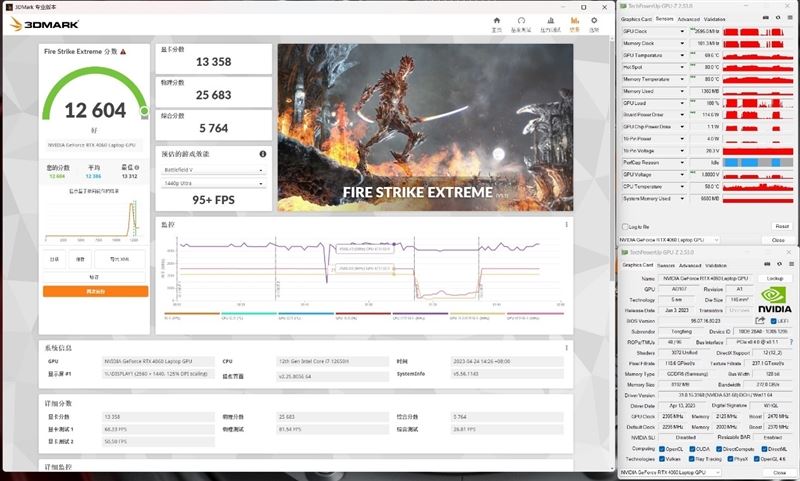
Task: Switch to Advanced tab in upper GPU-Z window
Action: (x=688, y=19)
